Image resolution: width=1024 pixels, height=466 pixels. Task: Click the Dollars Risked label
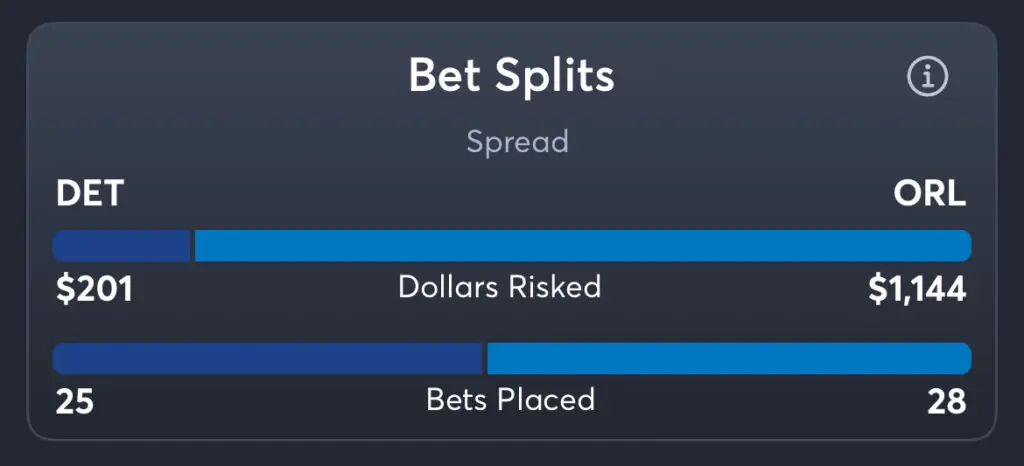(500, 287)
